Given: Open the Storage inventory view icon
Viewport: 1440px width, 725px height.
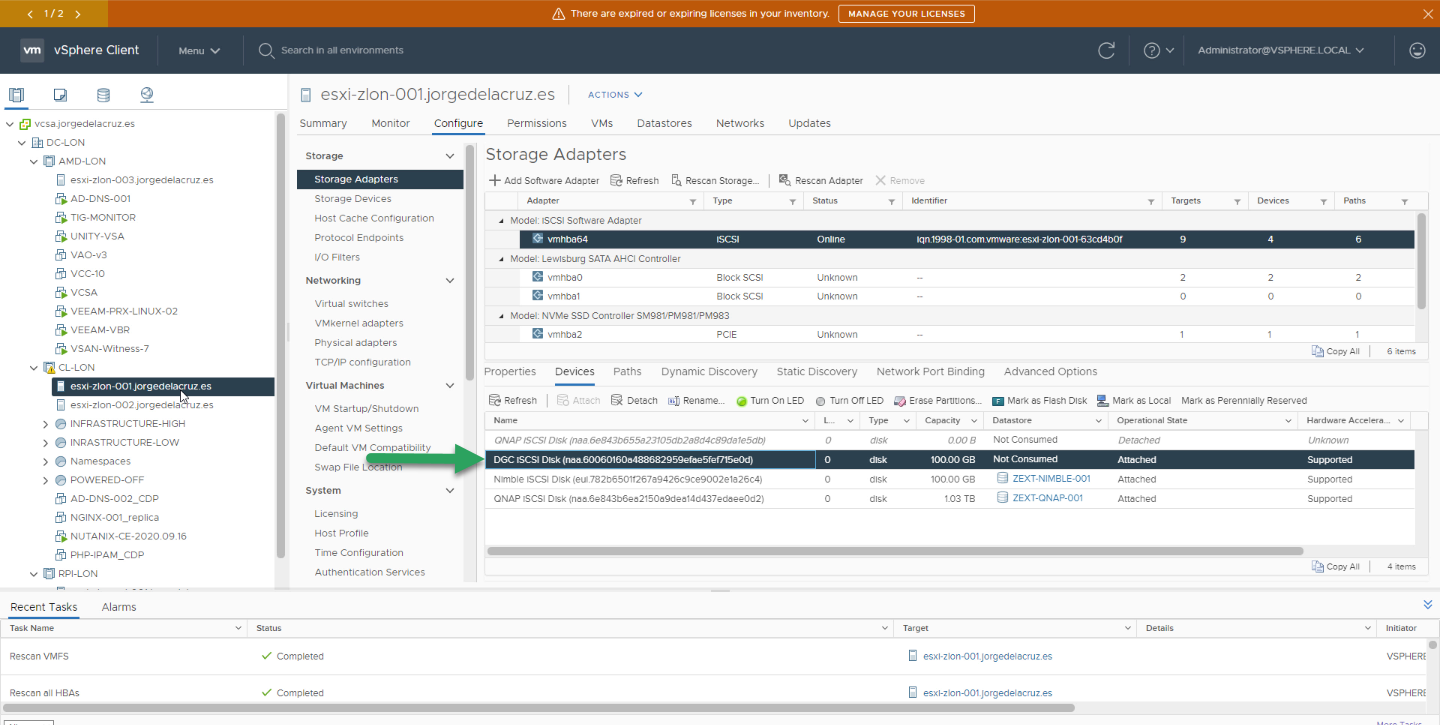Looking at the screenshot, I should (x=103, y=95).
